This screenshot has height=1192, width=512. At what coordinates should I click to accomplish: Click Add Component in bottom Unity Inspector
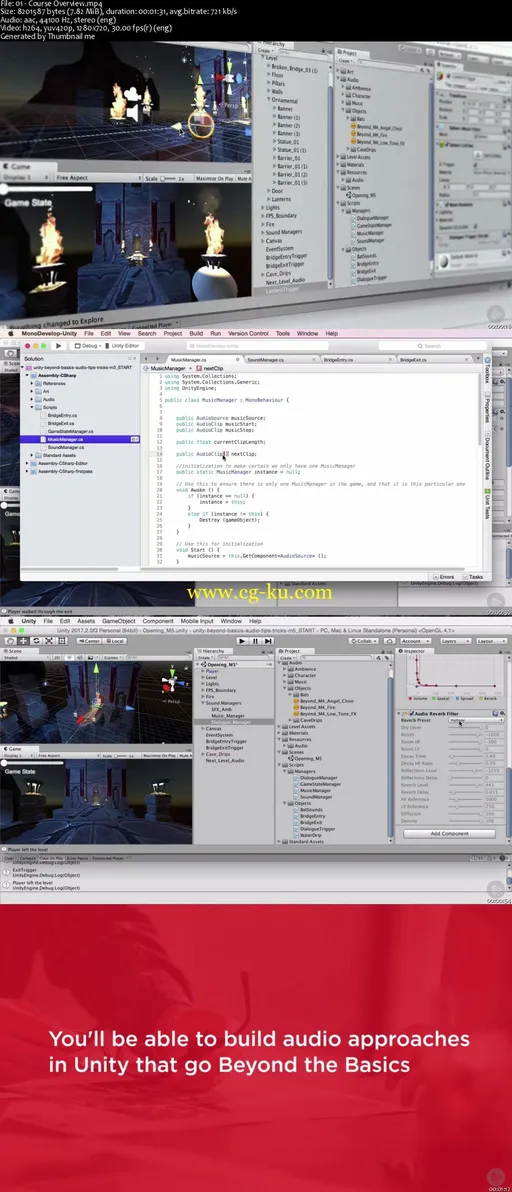(450, 833)
